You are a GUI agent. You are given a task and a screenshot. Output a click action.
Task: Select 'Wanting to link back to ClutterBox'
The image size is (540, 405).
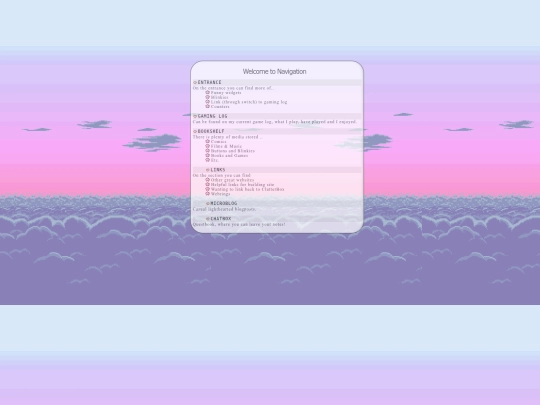point(247,189)
